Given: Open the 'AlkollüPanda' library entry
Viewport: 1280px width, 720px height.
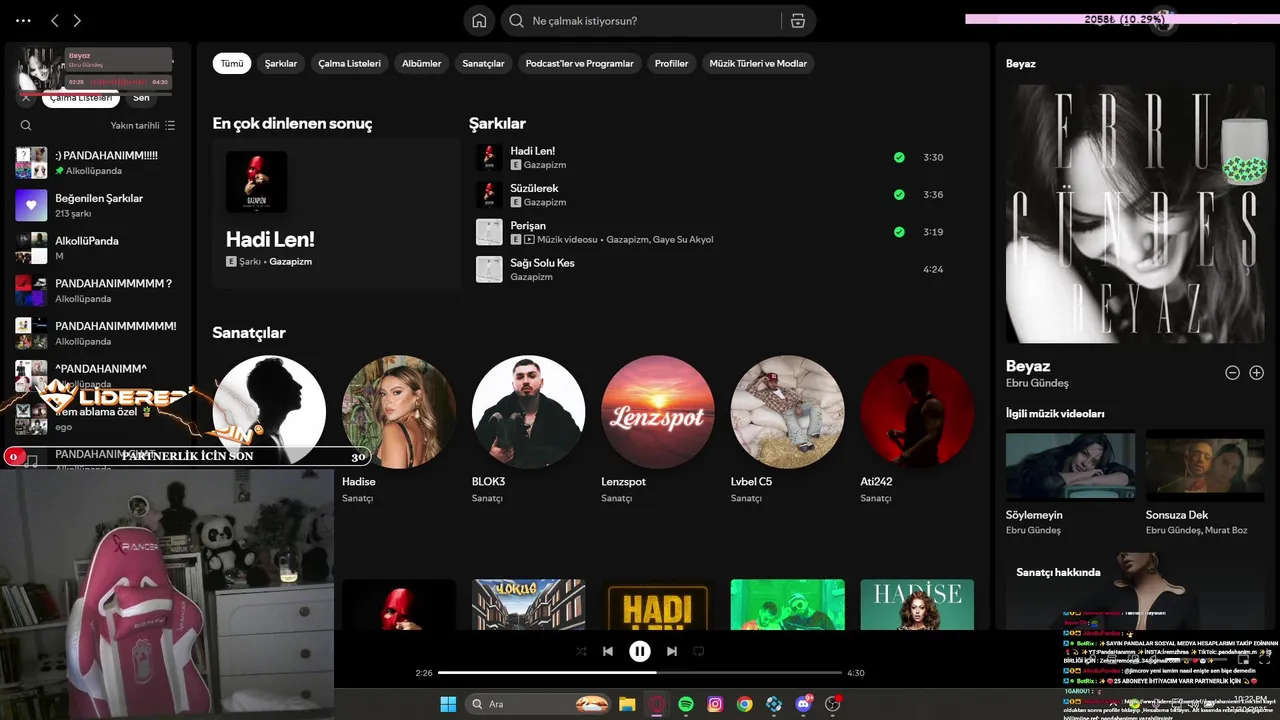Looking at the screenshot, I should (97, 248).
